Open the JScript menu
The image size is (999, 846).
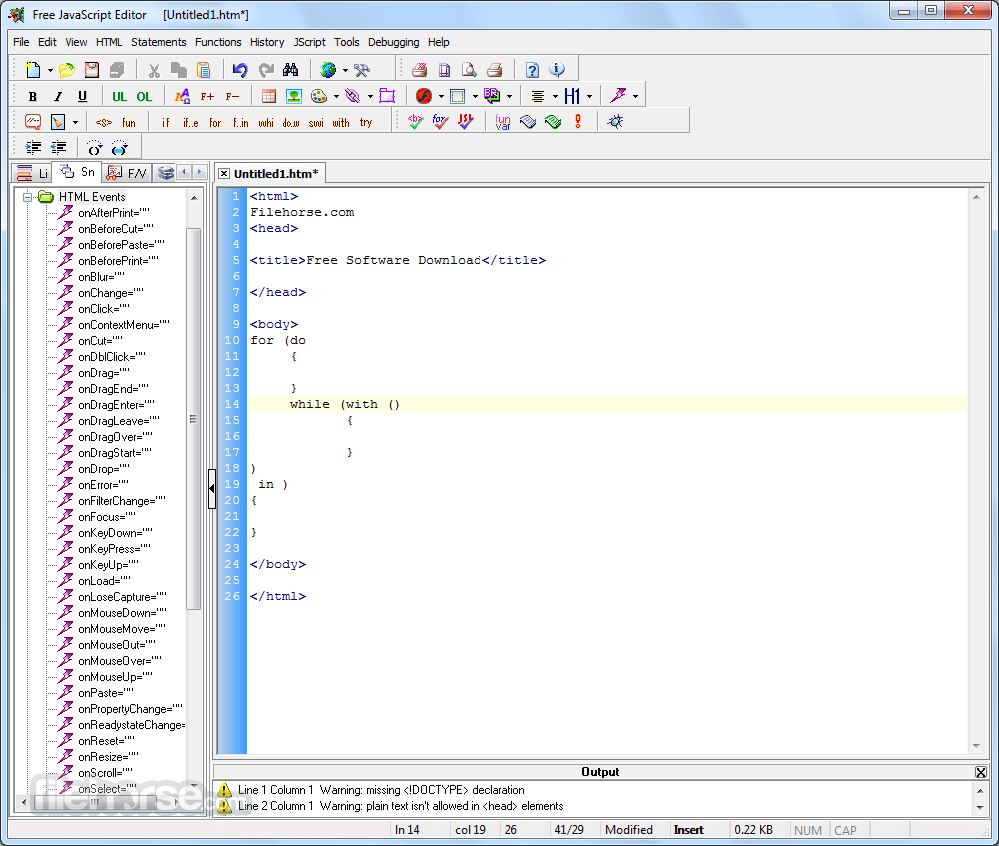pos(309,42)
